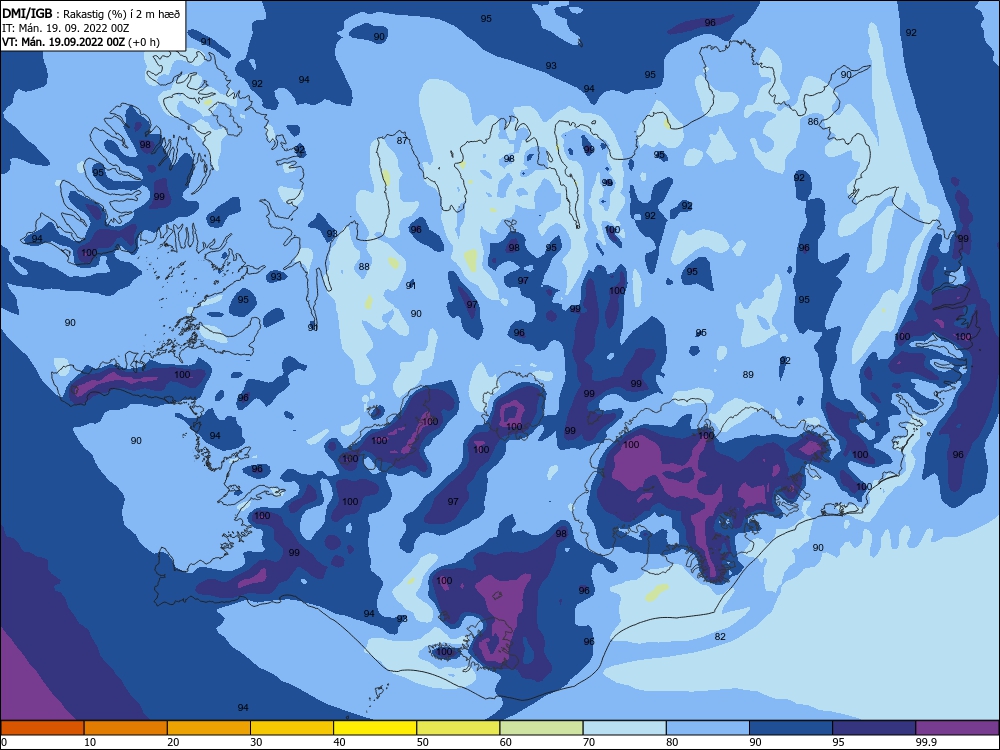The width and height of the screenshot is (1000, 750).
Task: Click the pale yellow 50–60 legend swatch
Action: click(458, 728)
